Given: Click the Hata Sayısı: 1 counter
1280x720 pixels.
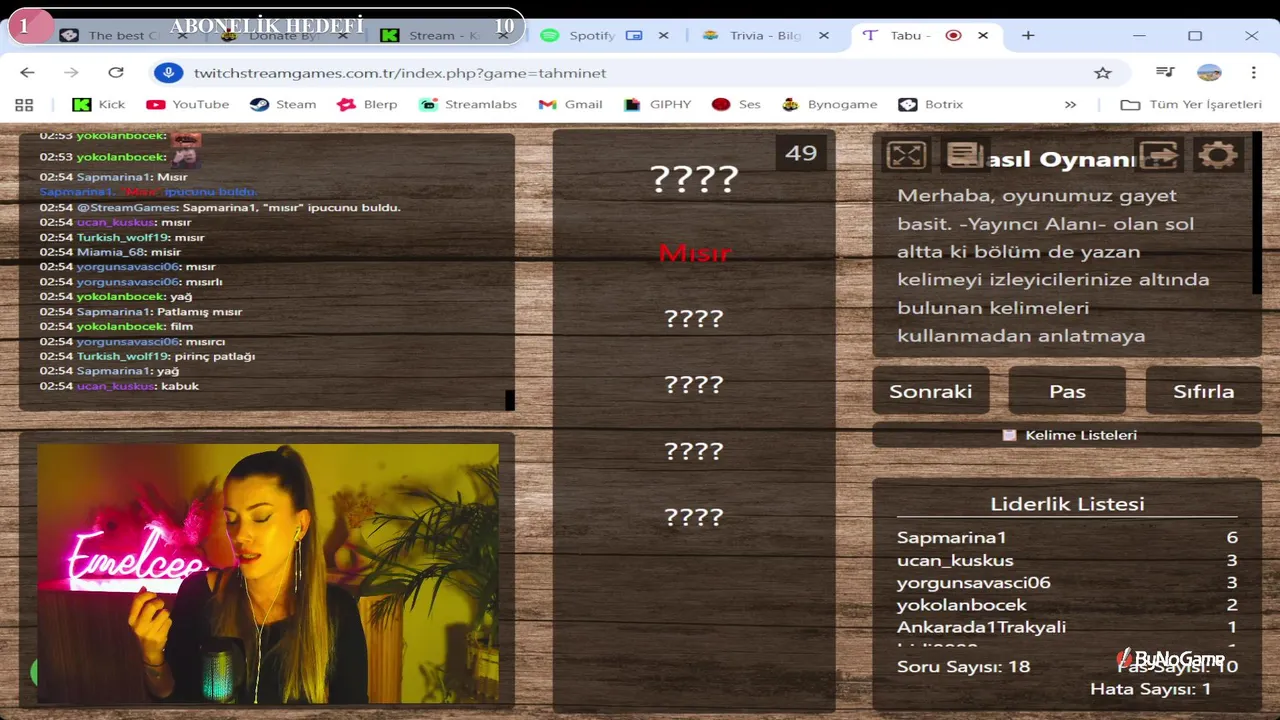Looking at the screenshot, I should tap(1151, 689).
